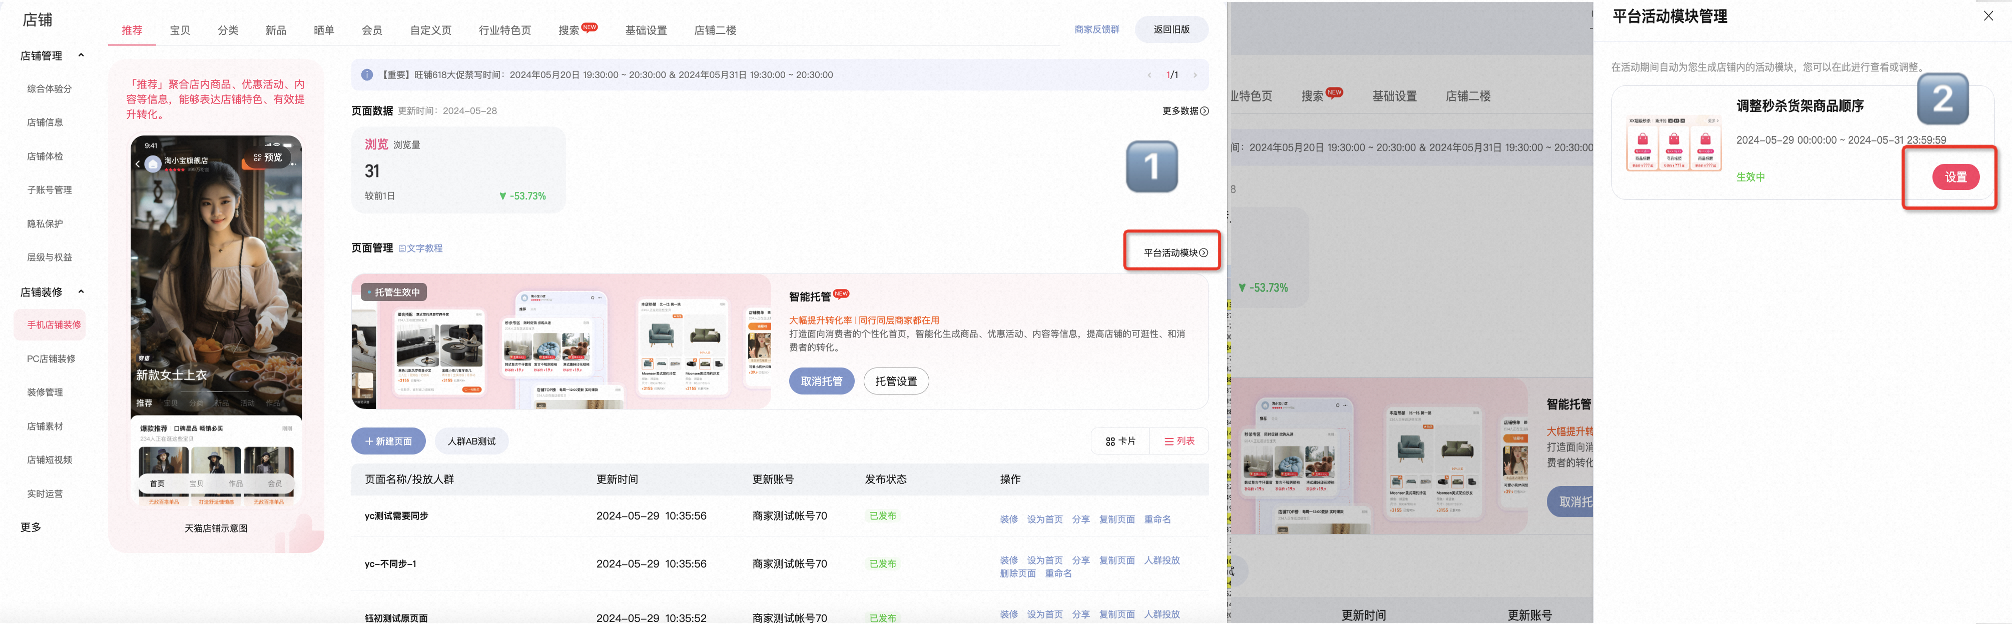Close the 平台活动模块管理 panel

tap(1988, 16)
